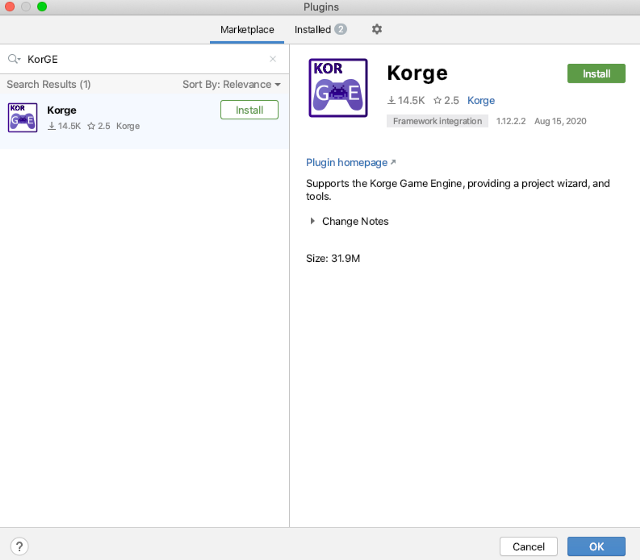Click the Korge icon in search results
The height and width of the screenshot is (560, 640).
click(22, 118)
